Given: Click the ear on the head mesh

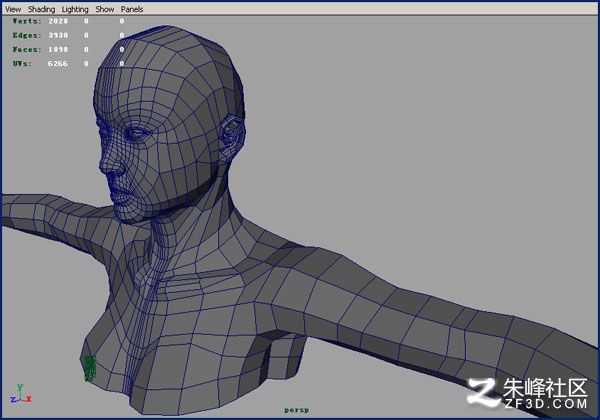Looking at the screenshot, I should tap(232, 138).
